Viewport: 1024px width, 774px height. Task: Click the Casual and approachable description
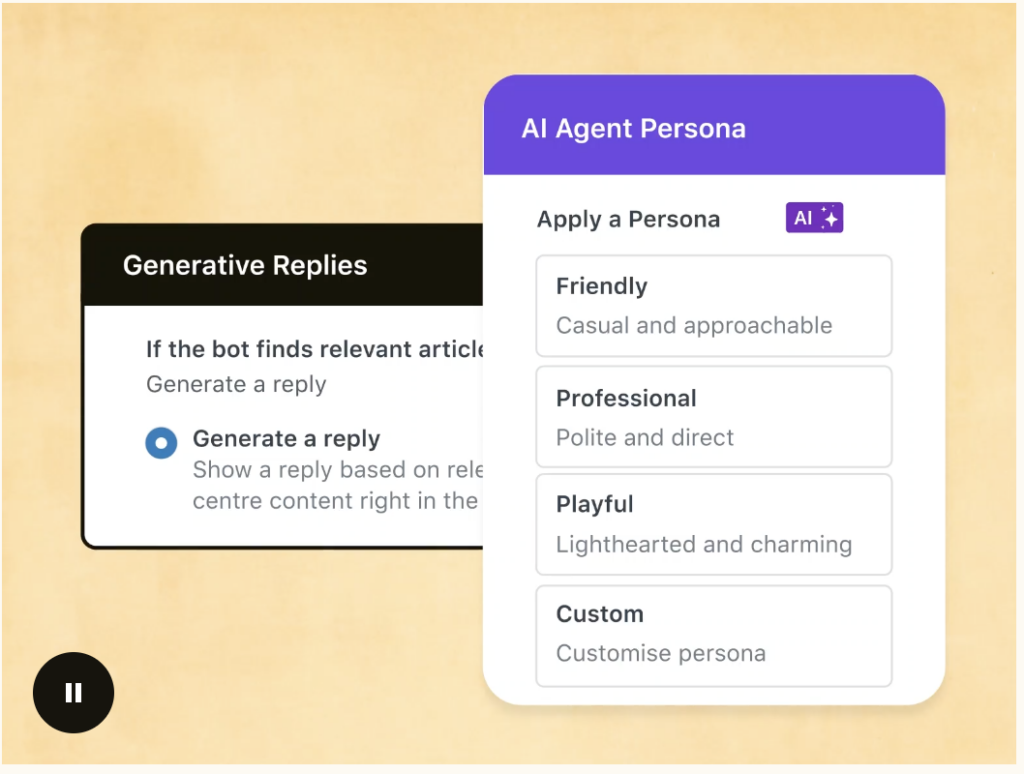(694, 325)
